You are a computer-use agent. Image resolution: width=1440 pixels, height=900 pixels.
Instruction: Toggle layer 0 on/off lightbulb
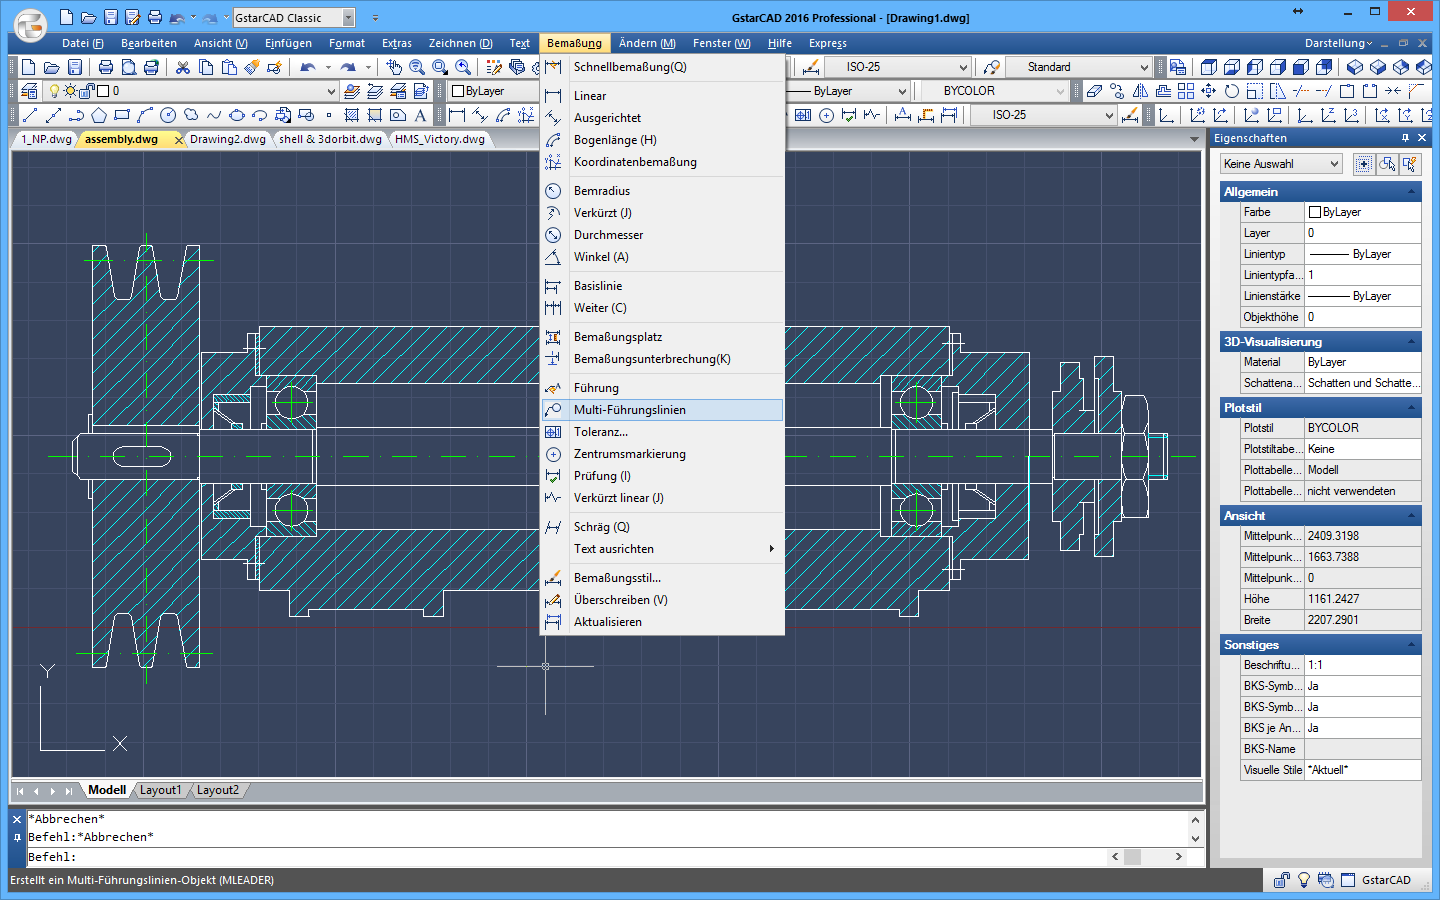pos(55,91)
